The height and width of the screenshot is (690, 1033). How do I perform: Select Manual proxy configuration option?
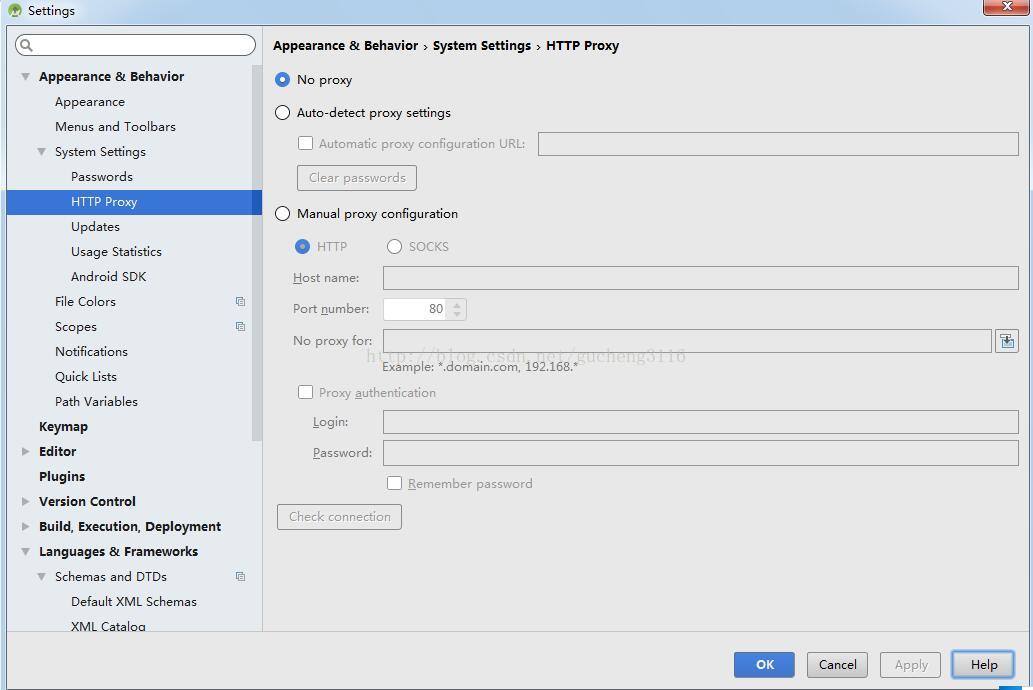pyautogui.click(x=283, y=214)
